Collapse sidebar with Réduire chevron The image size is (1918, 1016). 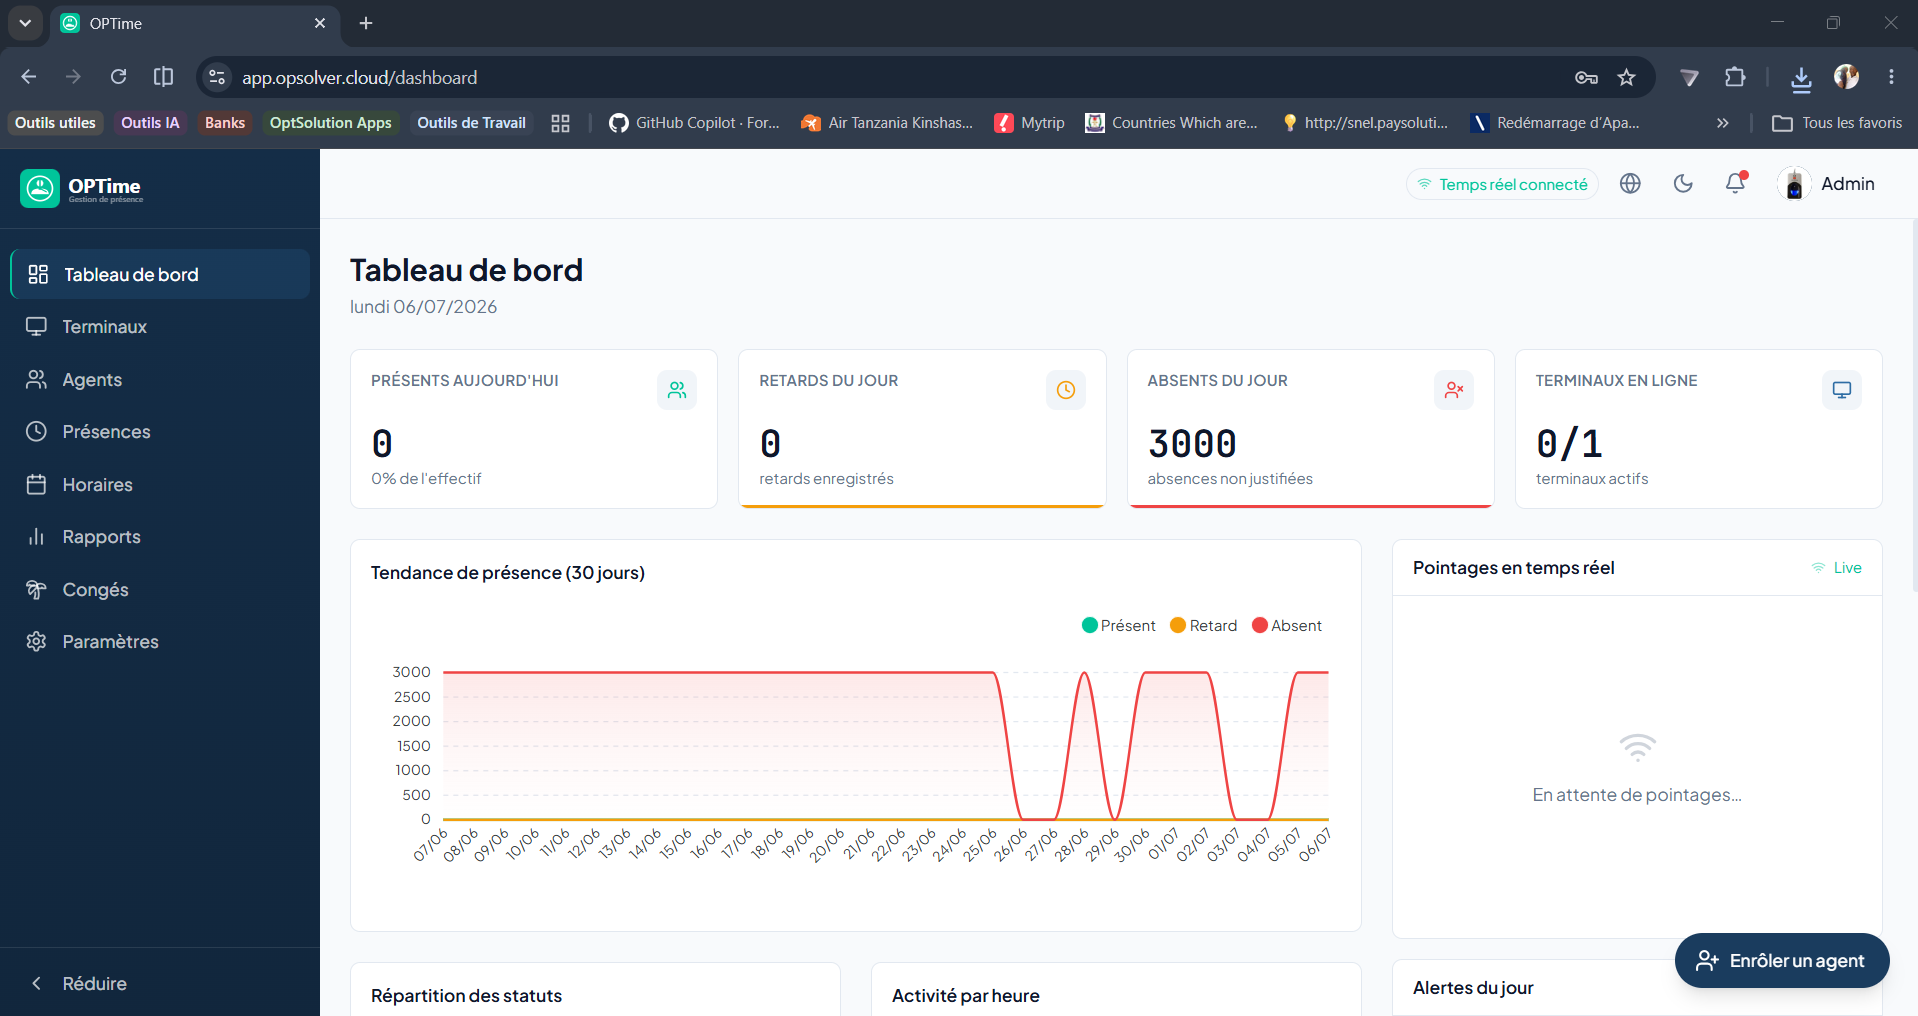37,983
